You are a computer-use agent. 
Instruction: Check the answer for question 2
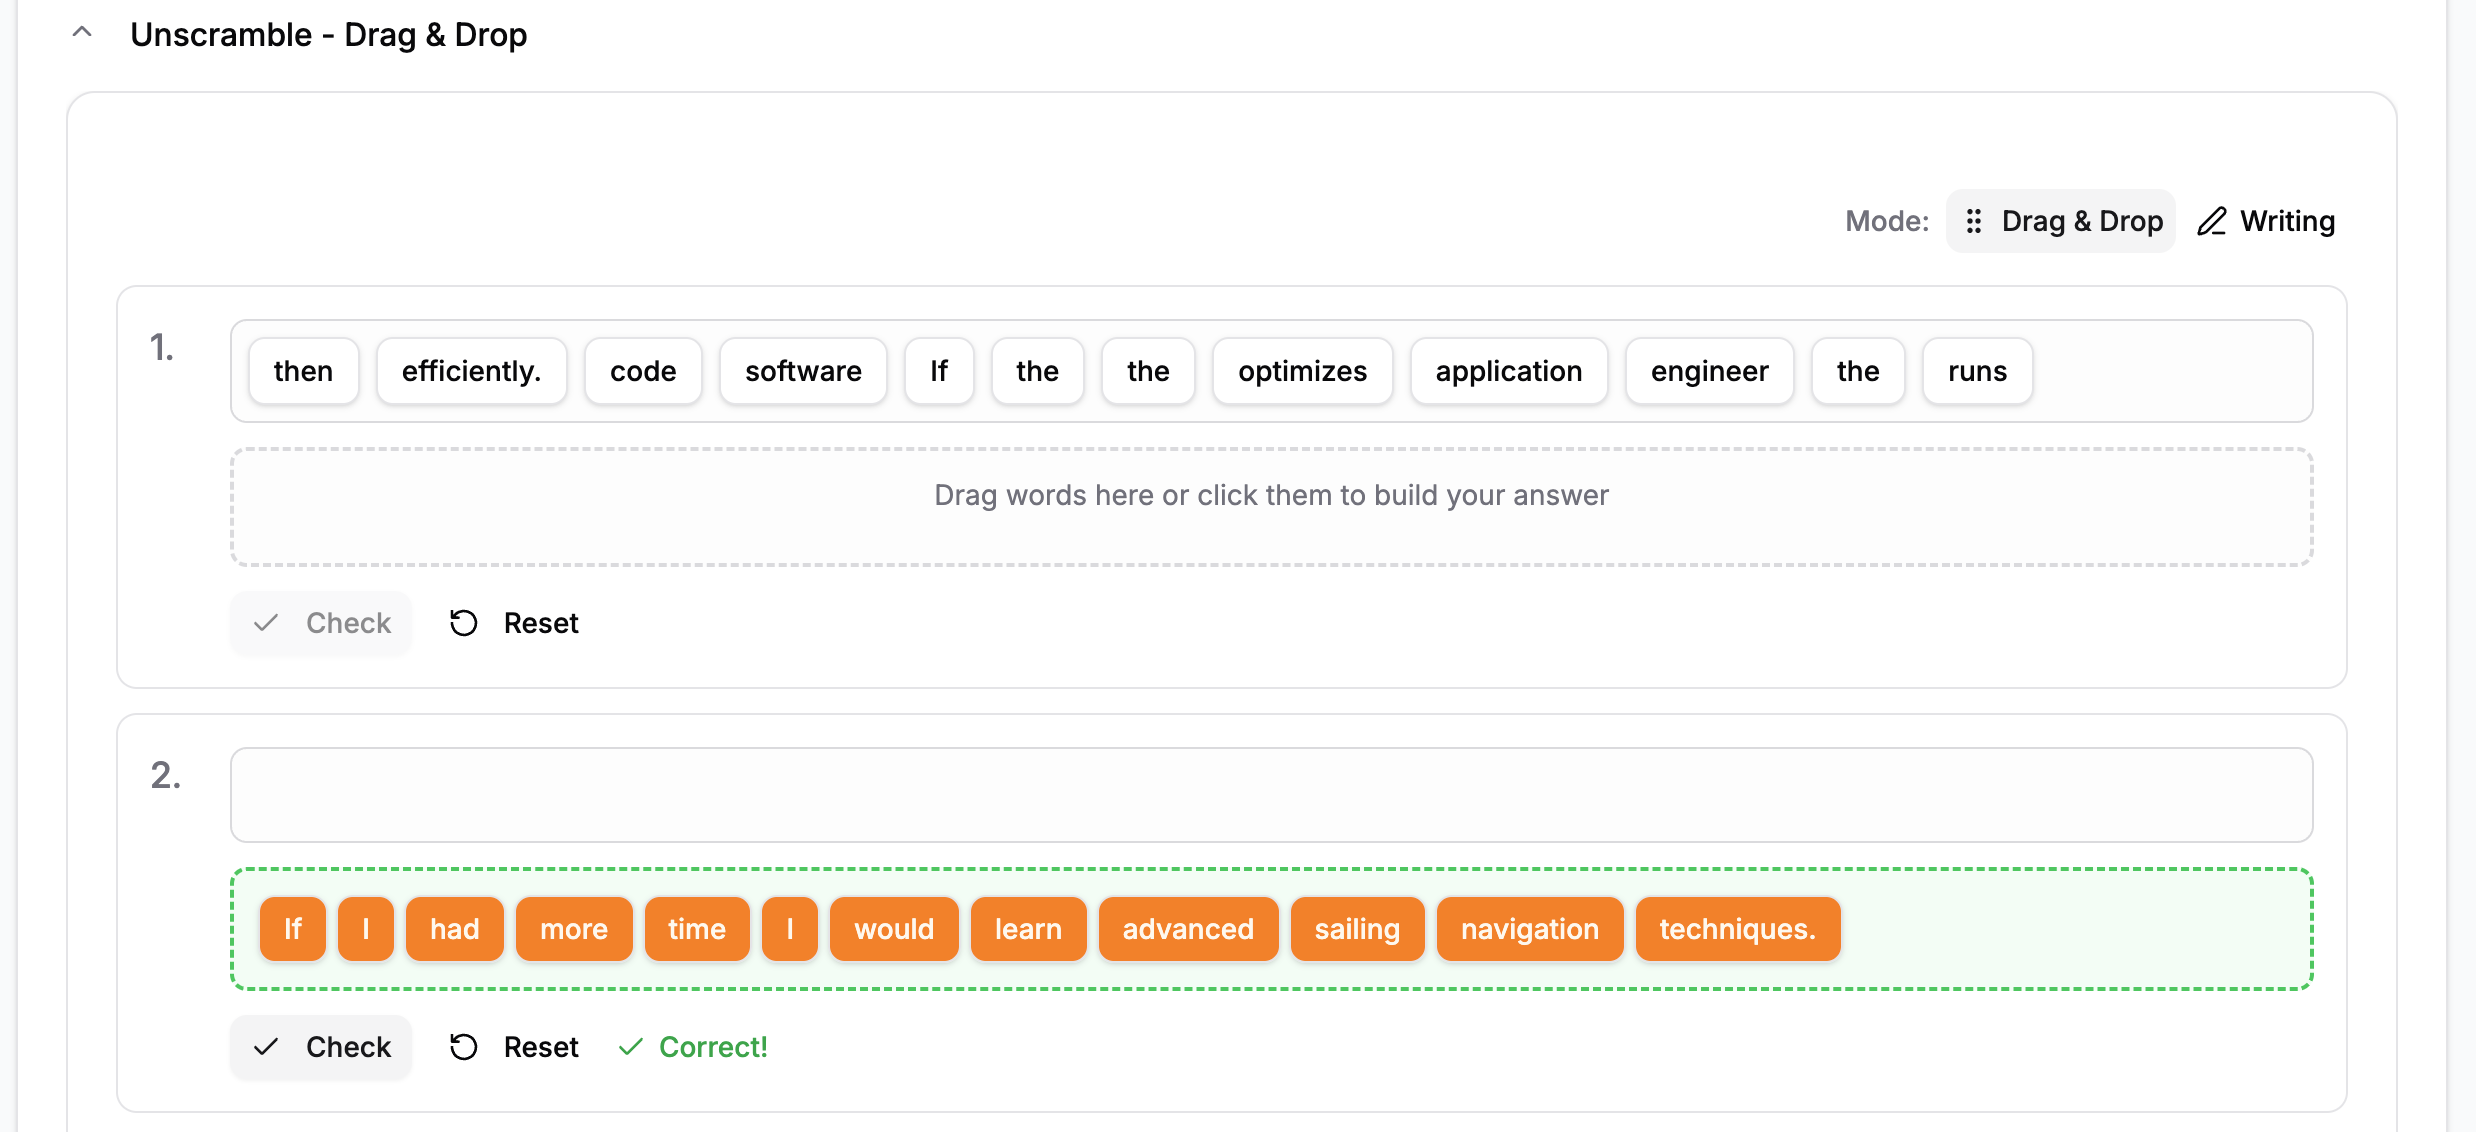[321, 1047]
